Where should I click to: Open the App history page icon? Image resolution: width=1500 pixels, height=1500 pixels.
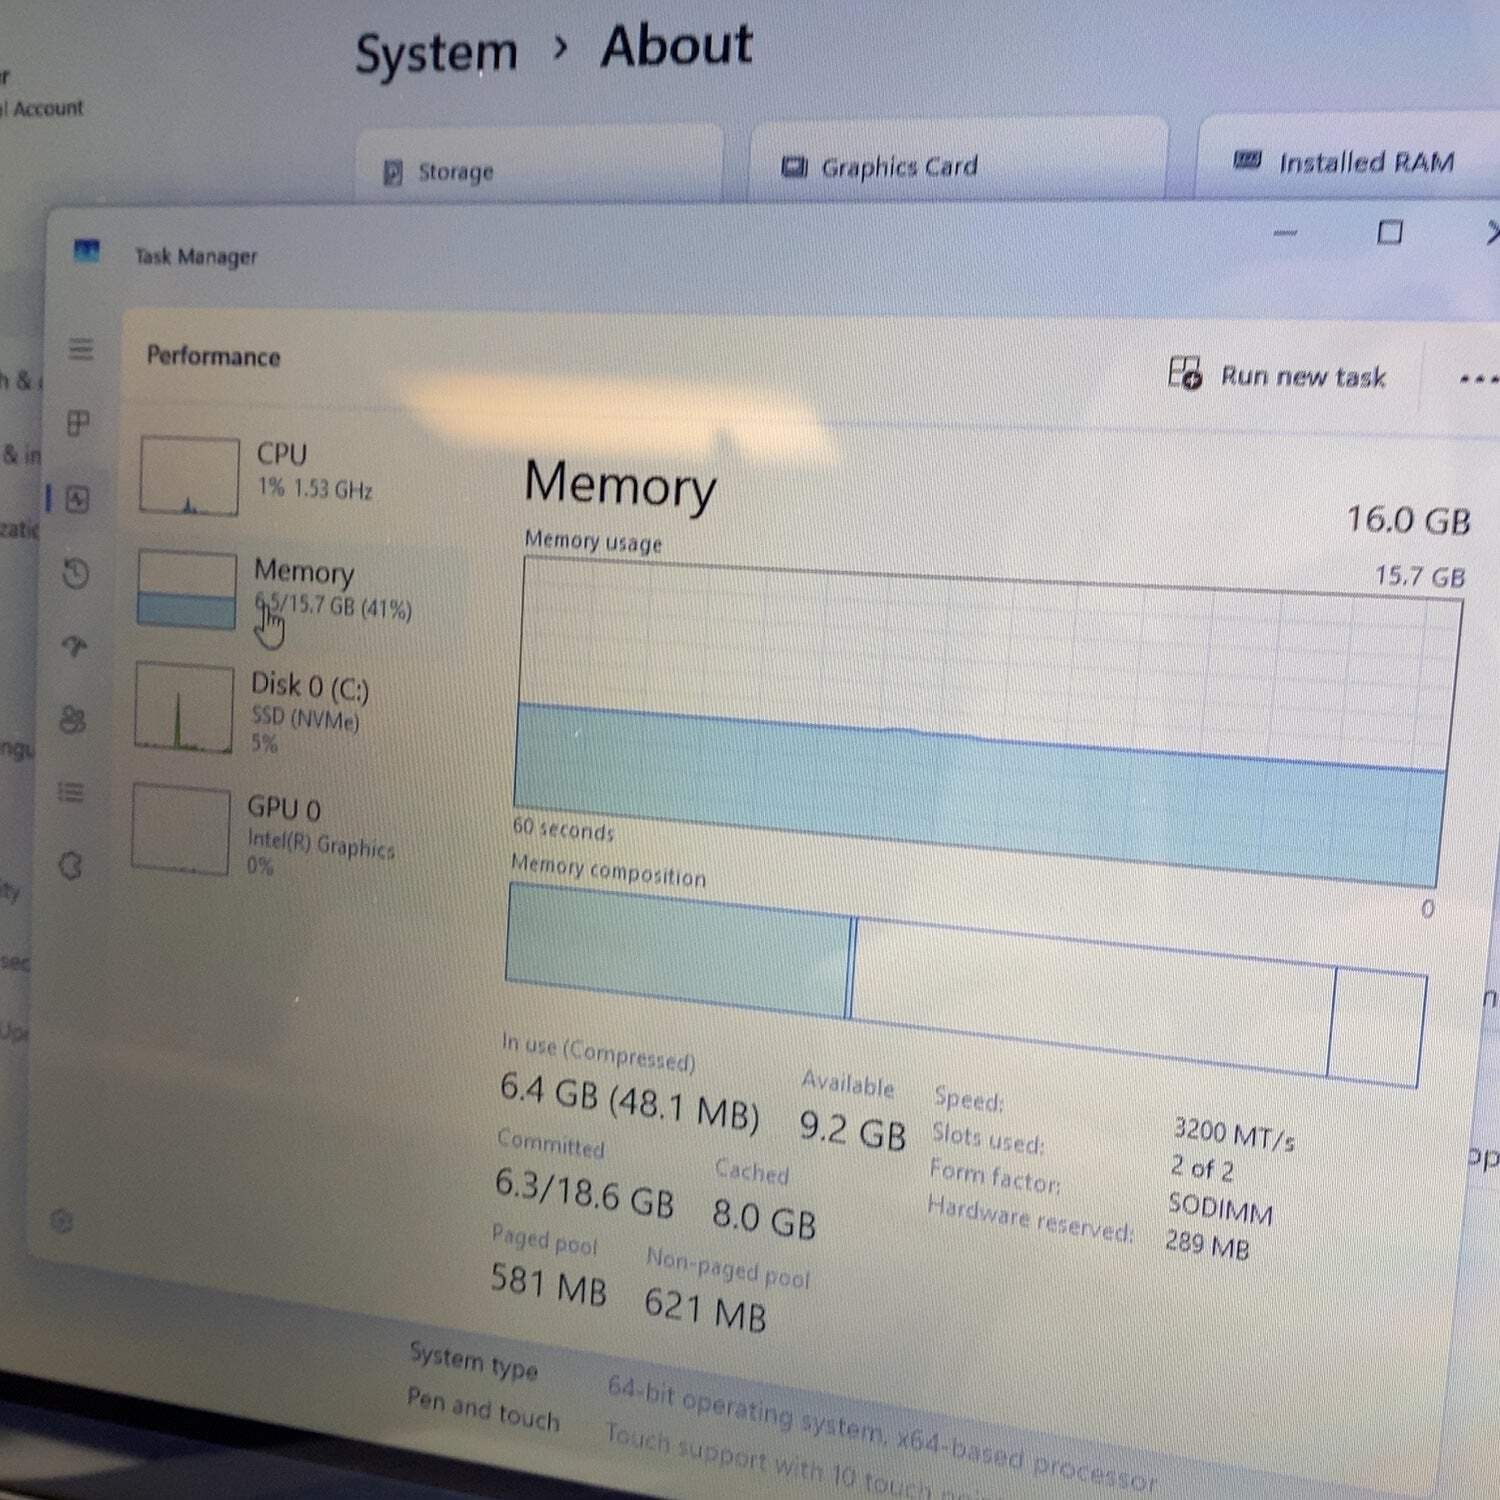pos(76,573)
